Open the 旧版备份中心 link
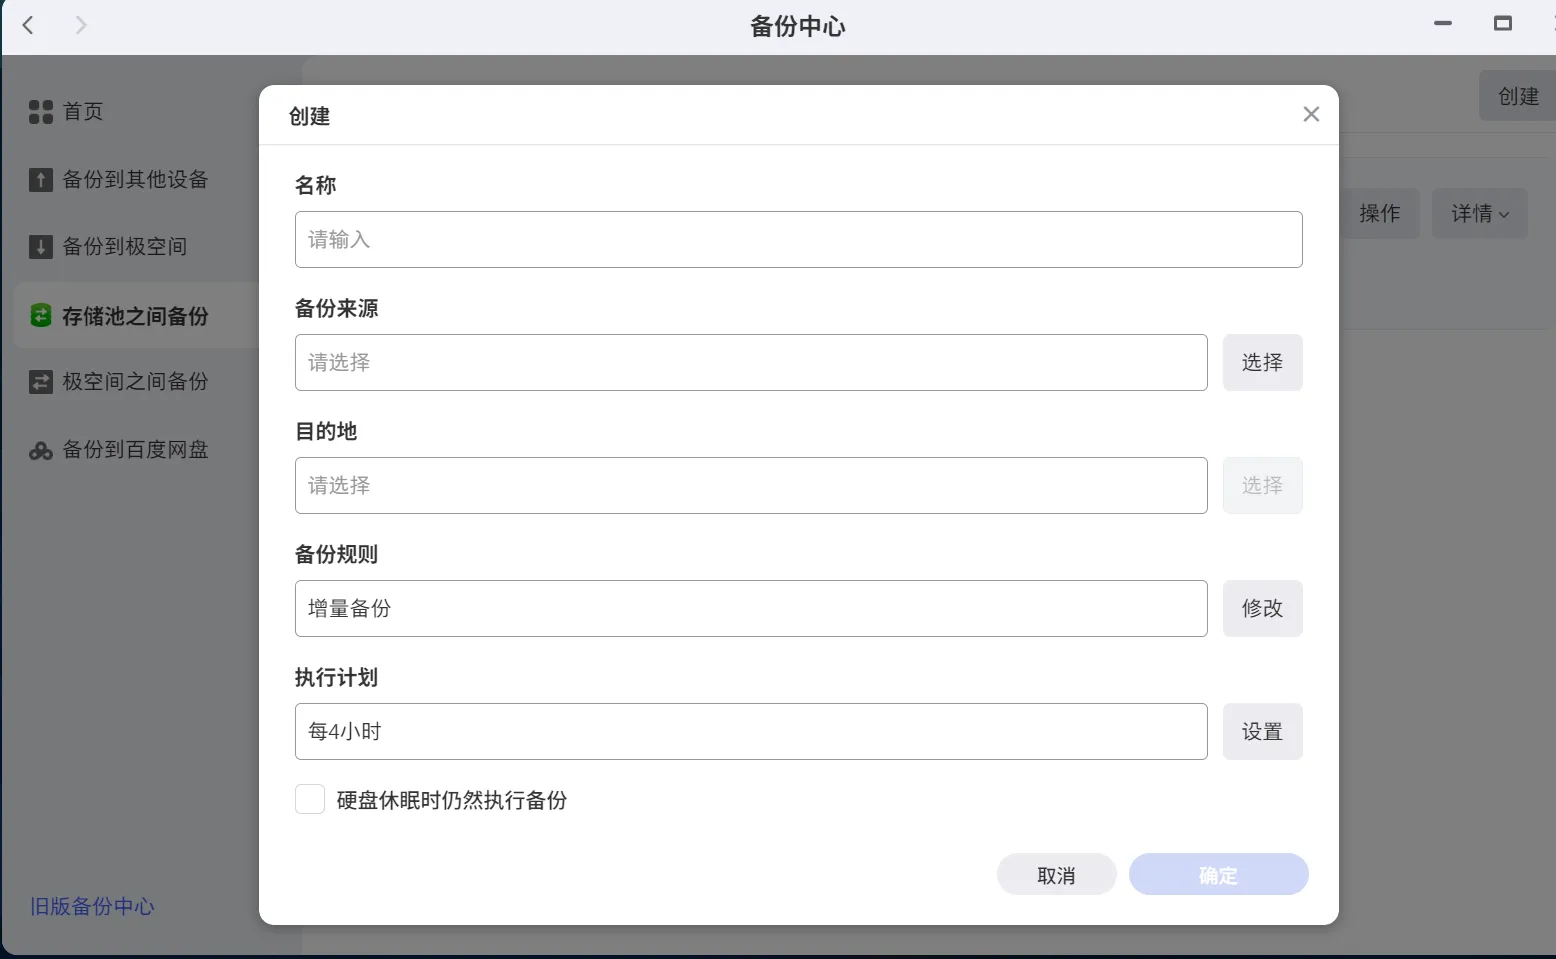Viewport: 1556px width, 959px height. click(x=92, y=906)
